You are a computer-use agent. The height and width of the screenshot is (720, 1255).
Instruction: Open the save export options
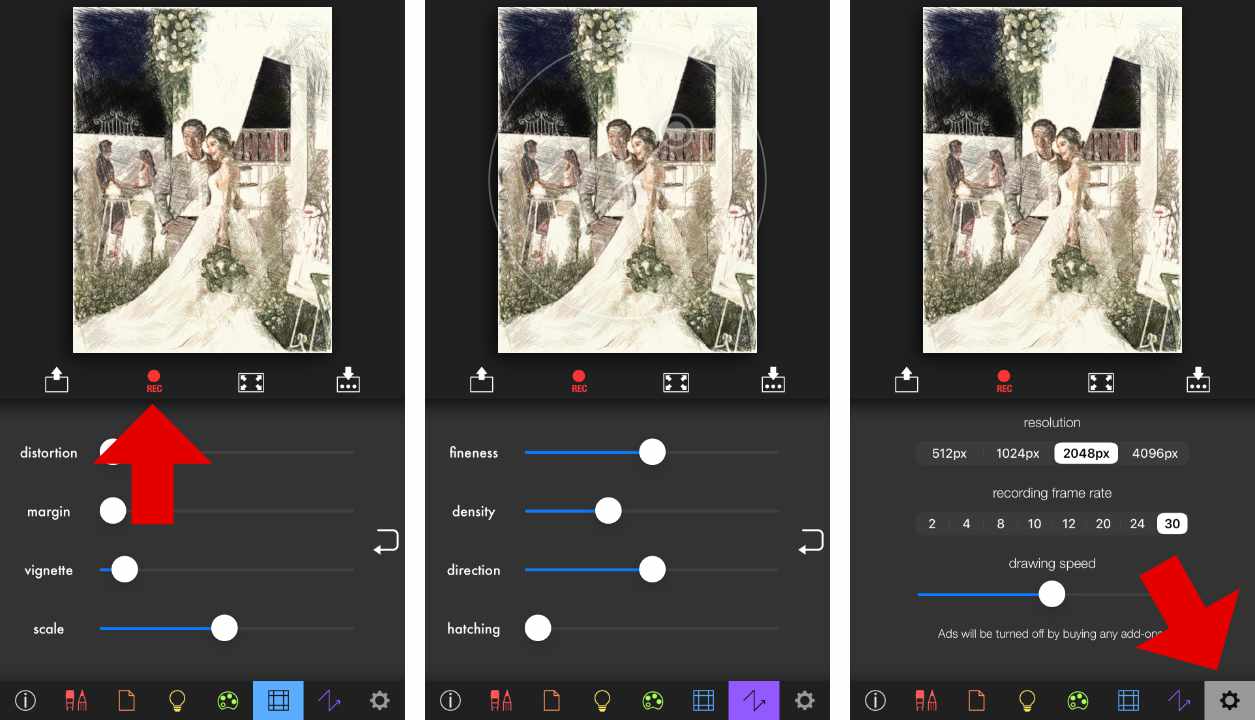pyautogui.click(x=348, y=381)
